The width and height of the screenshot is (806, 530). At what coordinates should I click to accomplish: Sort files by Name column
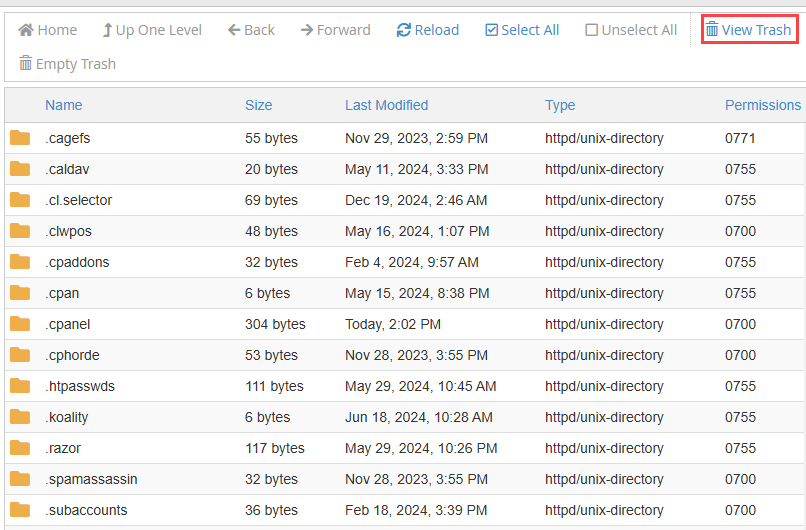tap(64, 105)
